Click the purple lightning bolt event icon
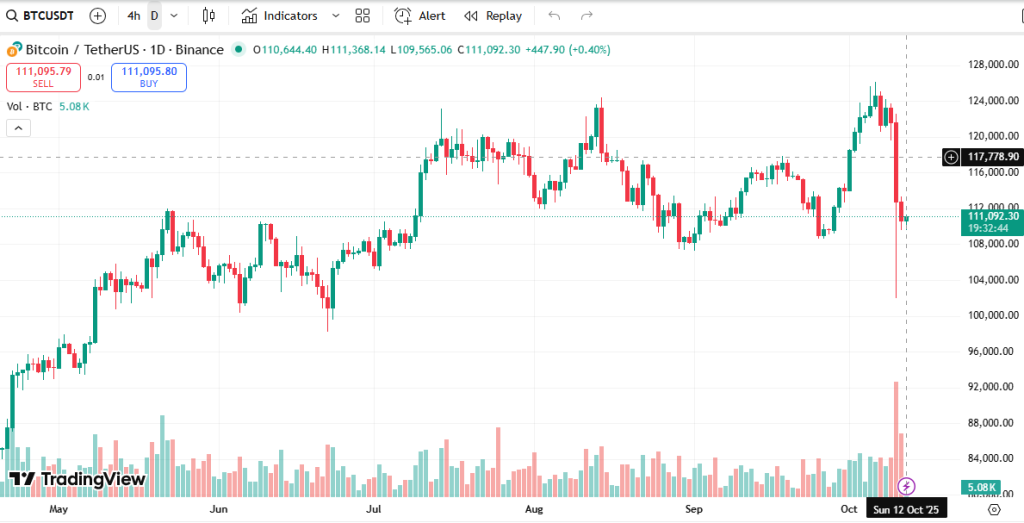1024x523 pixels. [x=906, y=486]
